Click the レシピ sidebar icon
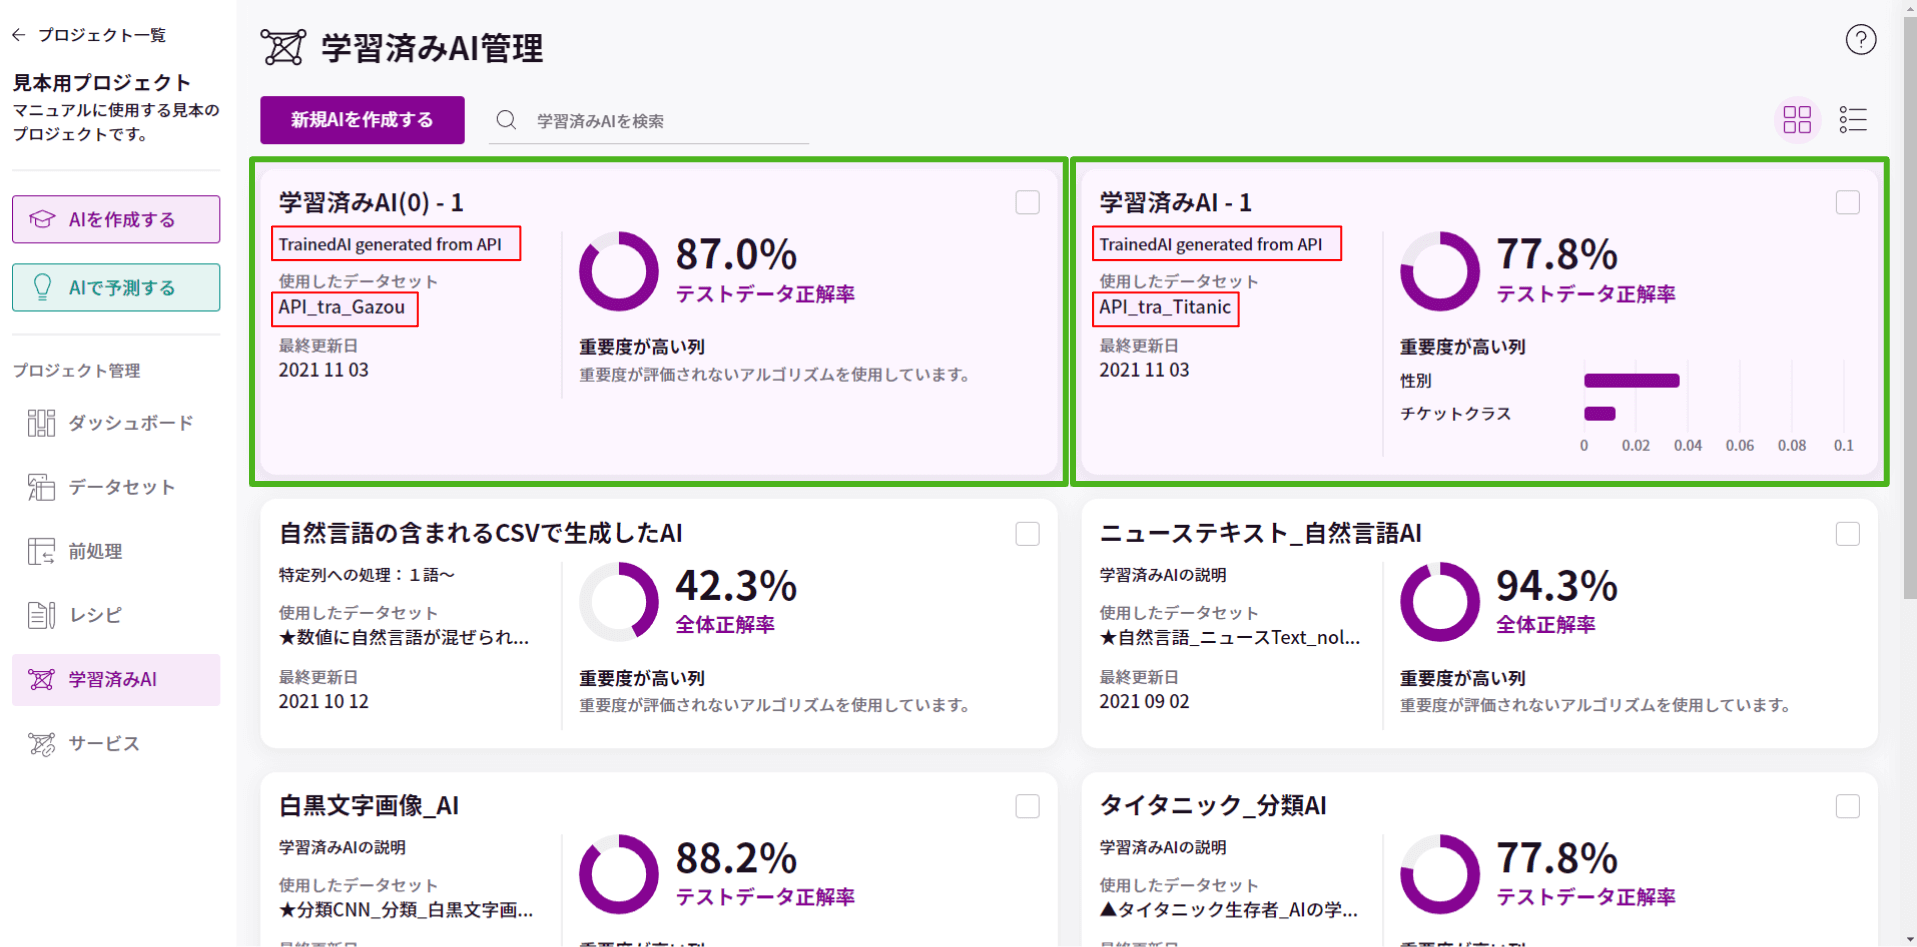1917x947 pixels. (x=41, y=615)
